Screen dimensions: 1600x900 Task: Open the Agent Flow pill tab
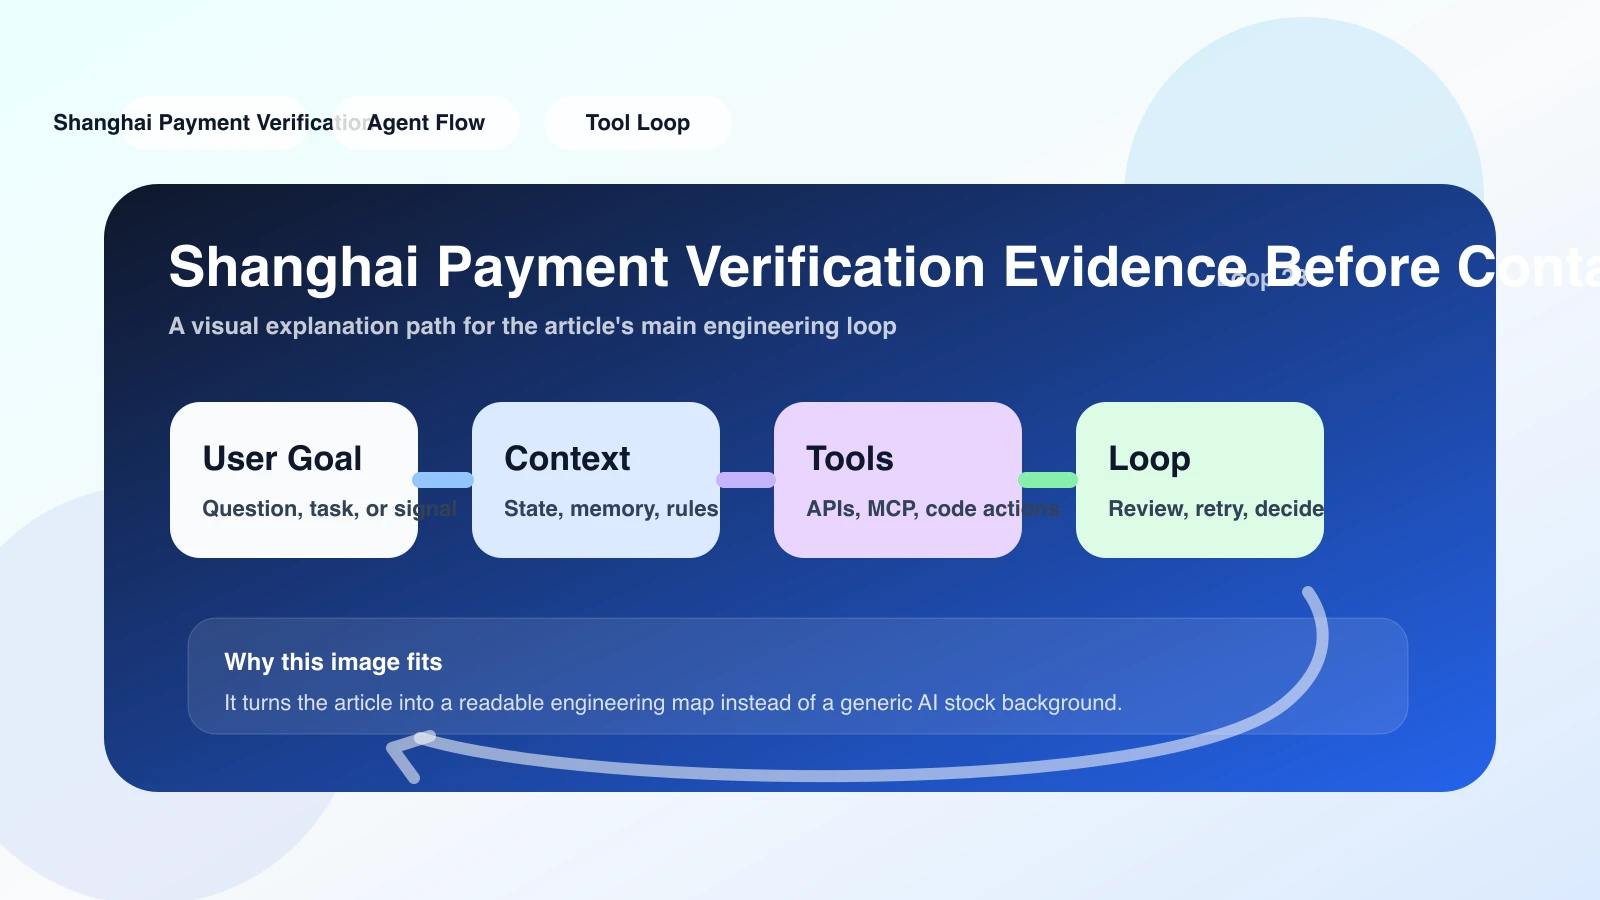[426, 123]
